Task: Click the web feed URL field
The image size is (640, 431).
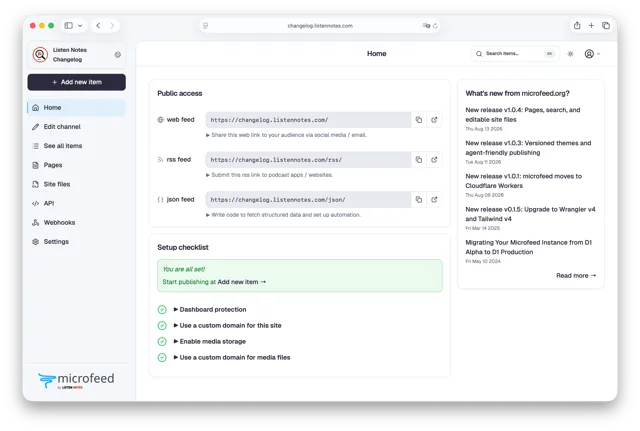Action: (308, 120)
